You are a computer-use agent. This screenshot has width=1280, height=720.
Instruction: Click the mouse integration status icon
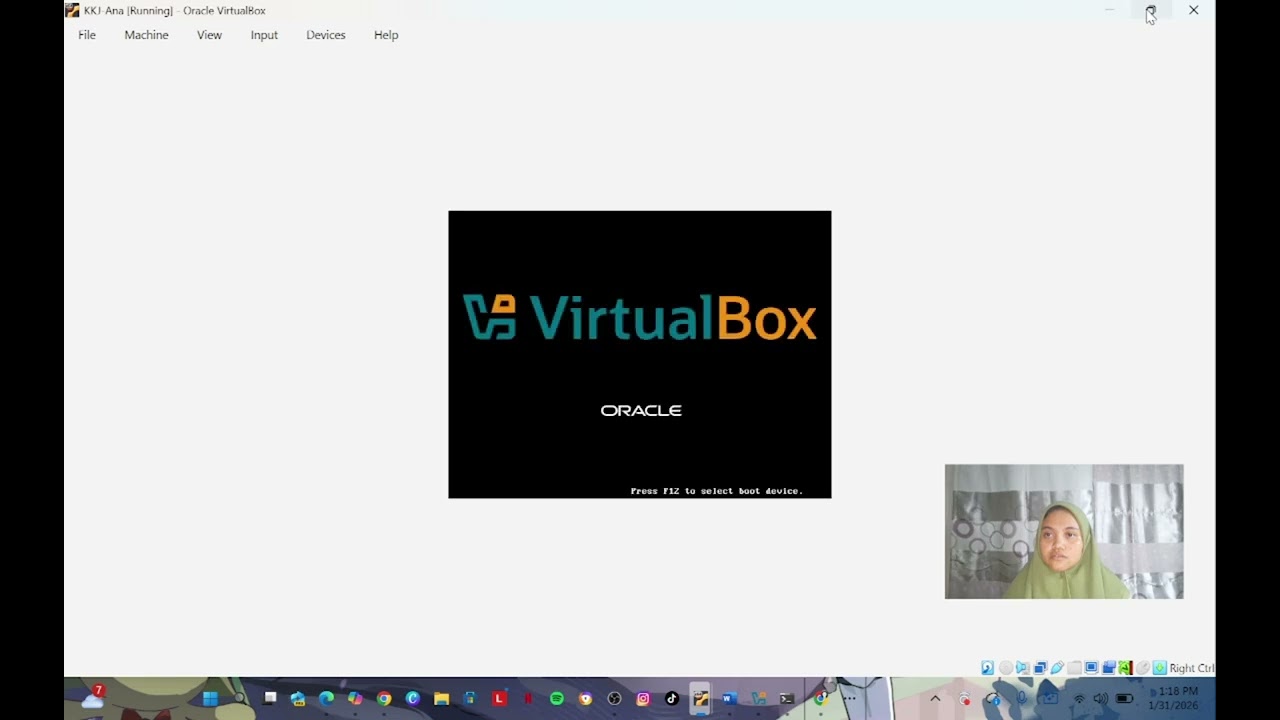click(1143, 668)
